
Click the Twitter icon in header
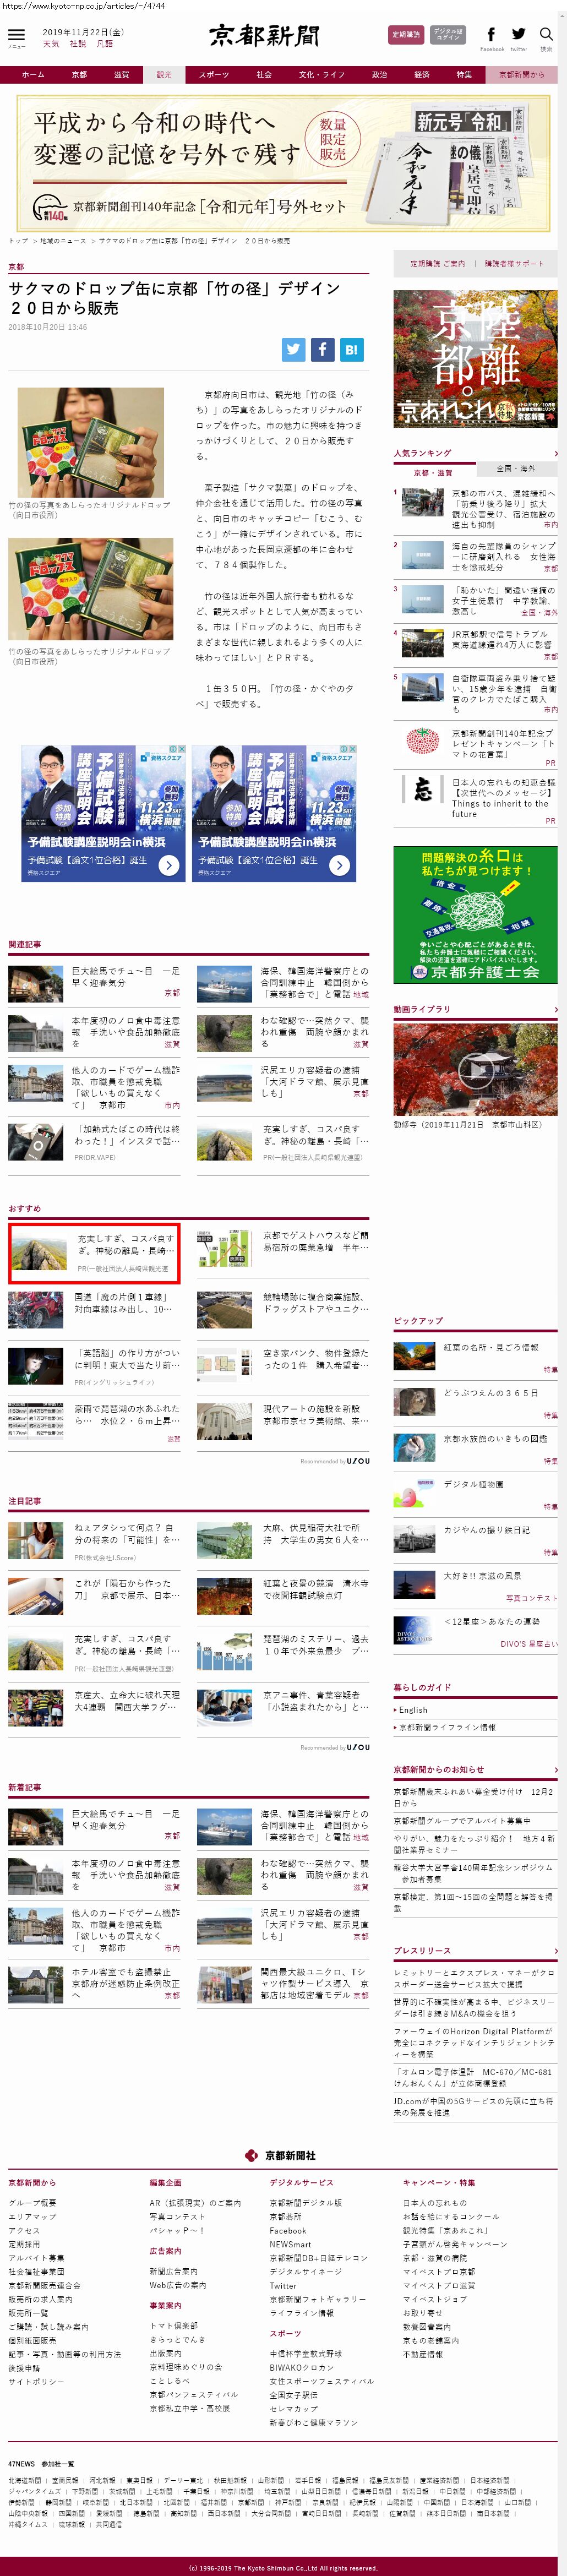tap(518, 35)
